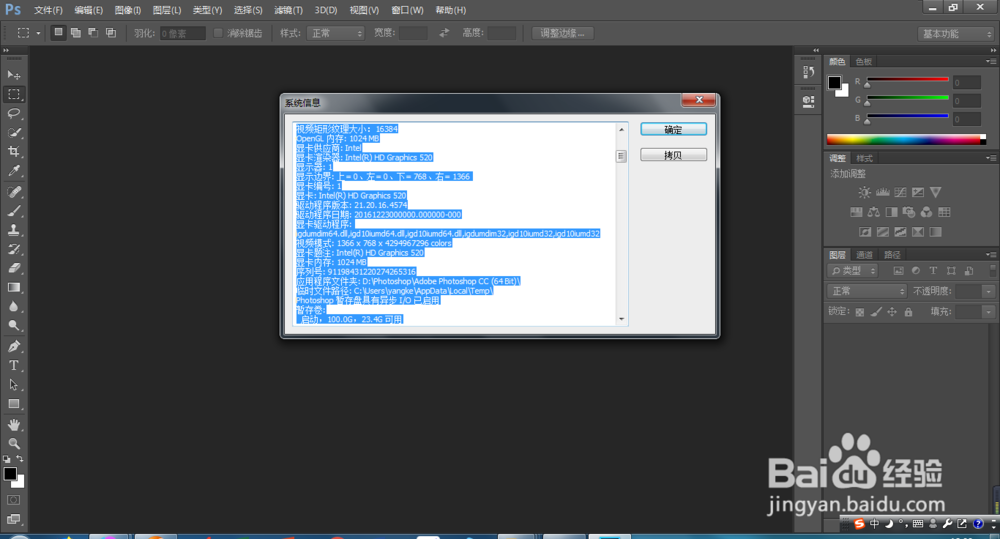Collapse the right panel dock arrows
This screenshot has height=539, width=1000.
pos(993,50)
